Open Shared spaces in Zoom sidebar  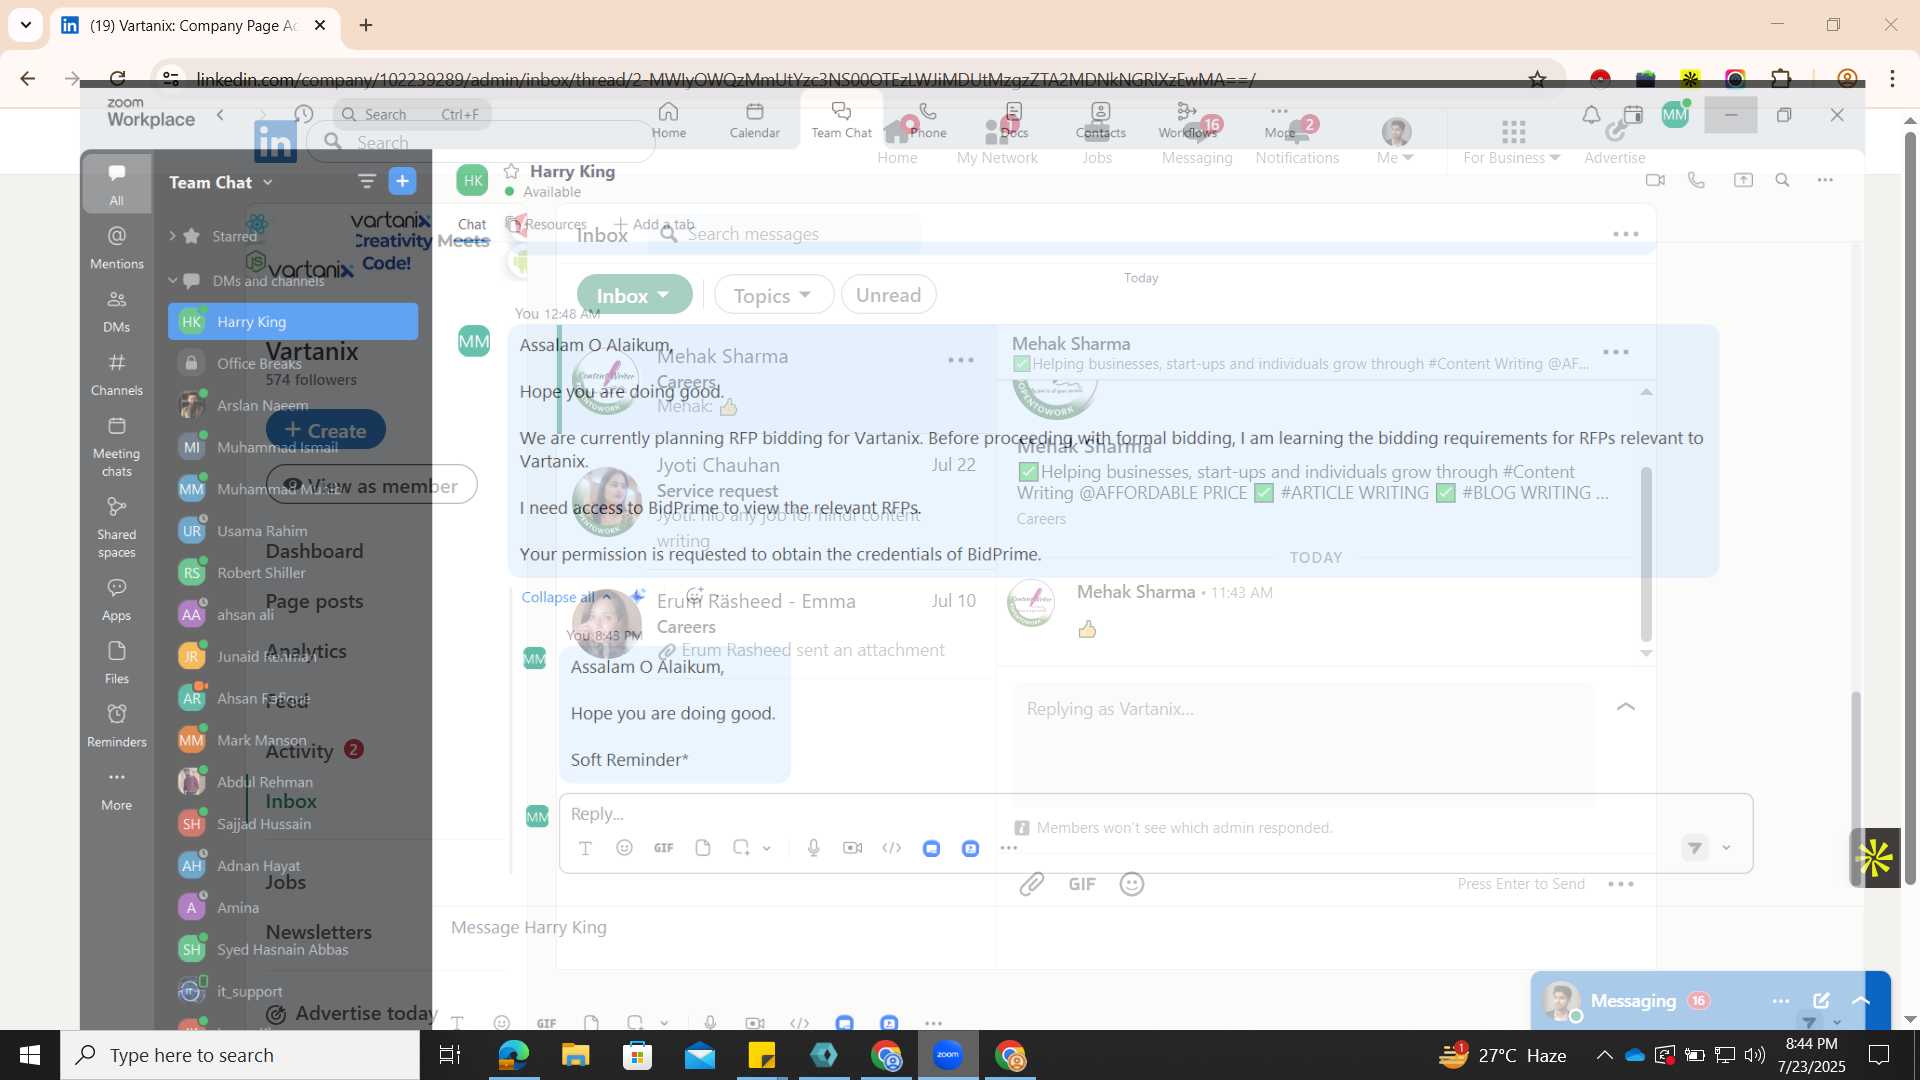[117, 527]
